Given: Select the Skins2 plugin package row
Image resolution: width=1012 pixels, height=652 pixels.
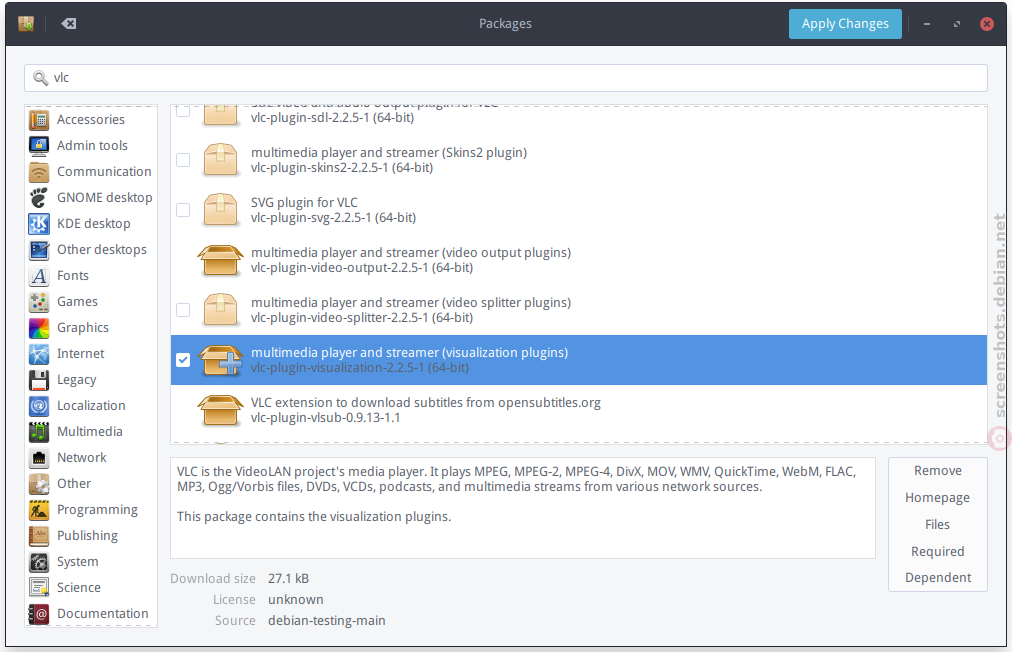Looking at the screenshot, I should (578, 160).
